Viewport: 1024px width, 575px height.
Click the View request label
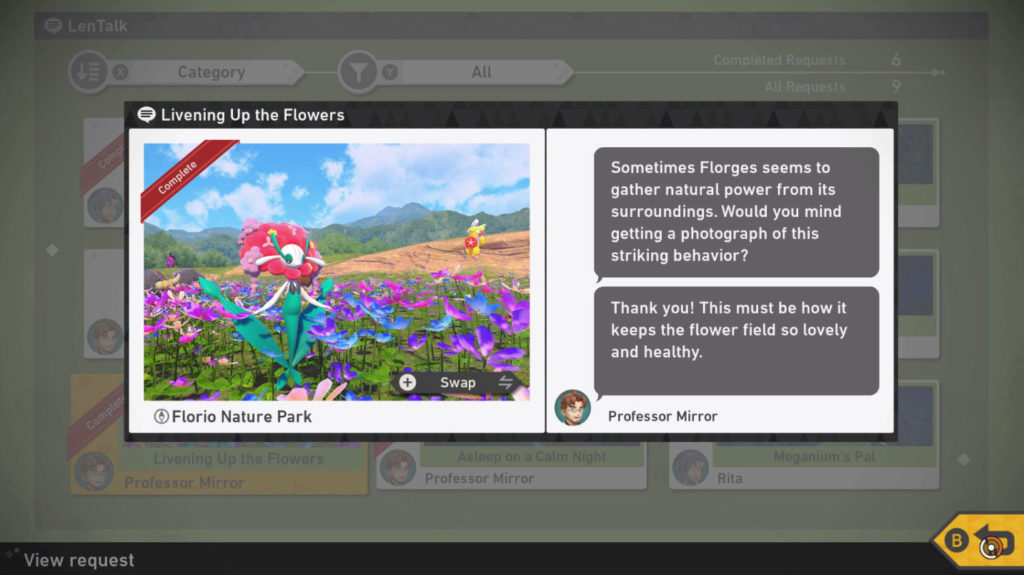click(x=79, y=560)
